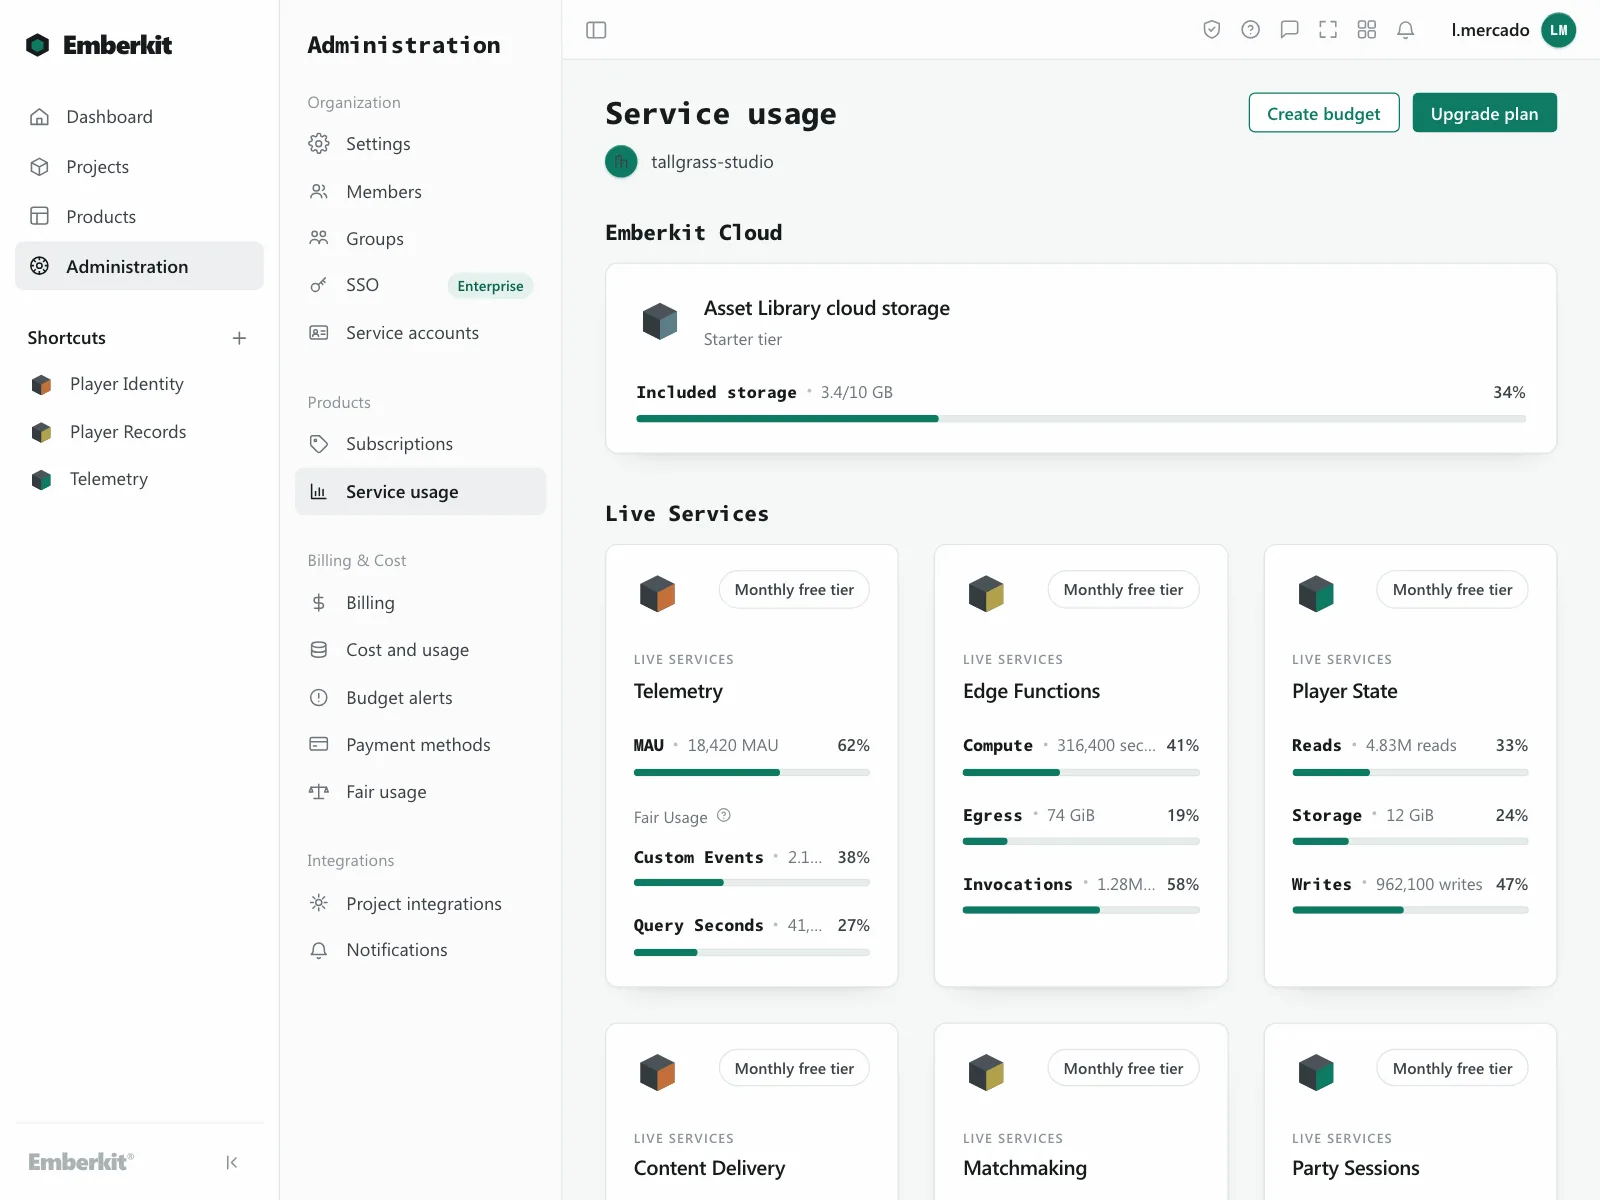
Task: Click the tallgrass-studio organization avatar
Action: (x=621, y=162)
